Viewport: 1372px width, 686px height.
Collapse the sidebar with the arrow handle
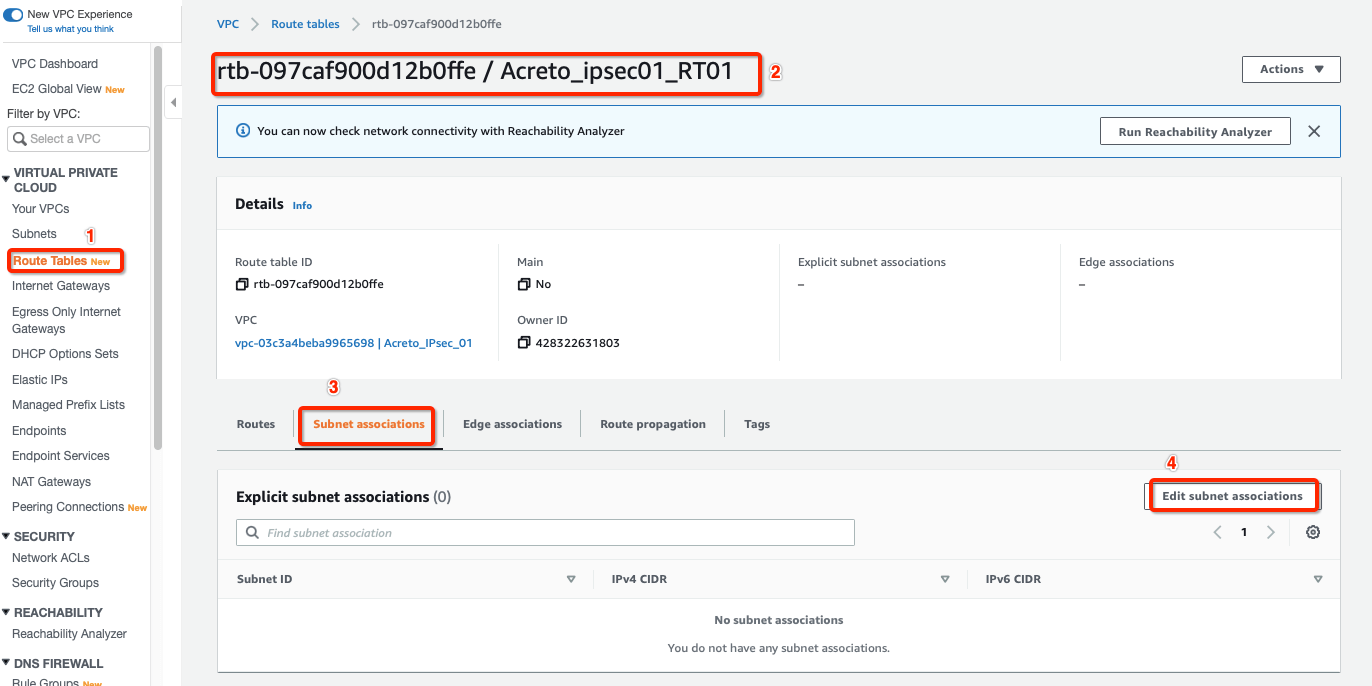(173, 102)
